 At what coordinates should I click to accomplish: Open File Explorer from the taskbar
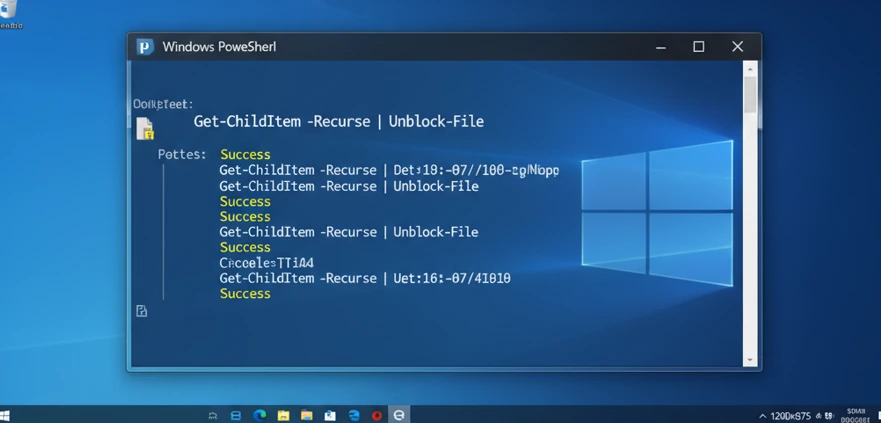point(283,416)
